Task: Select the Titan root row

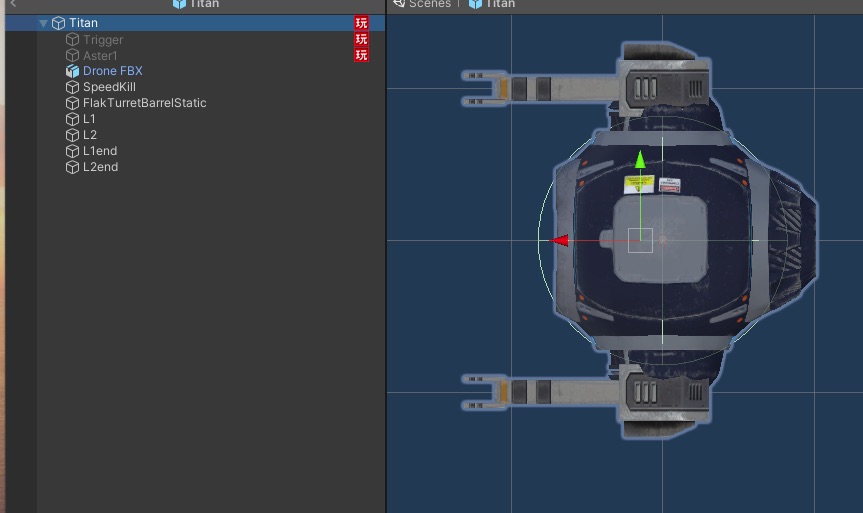Action: [x=195, y=23]
